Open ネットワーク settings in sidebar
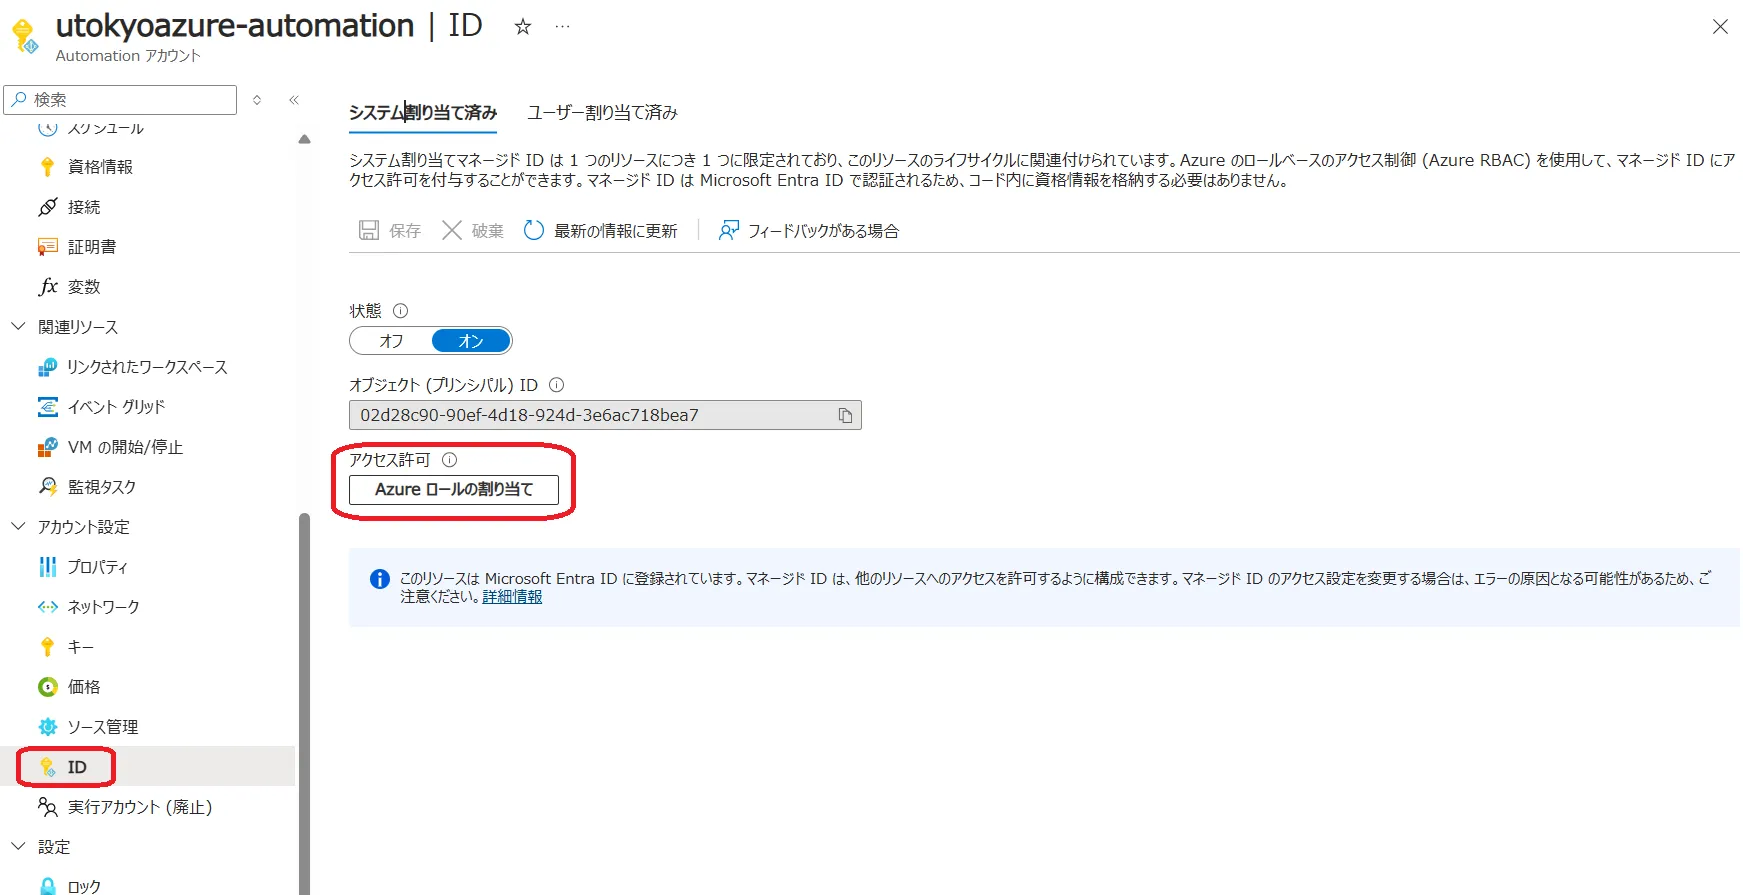 point(103,607)
